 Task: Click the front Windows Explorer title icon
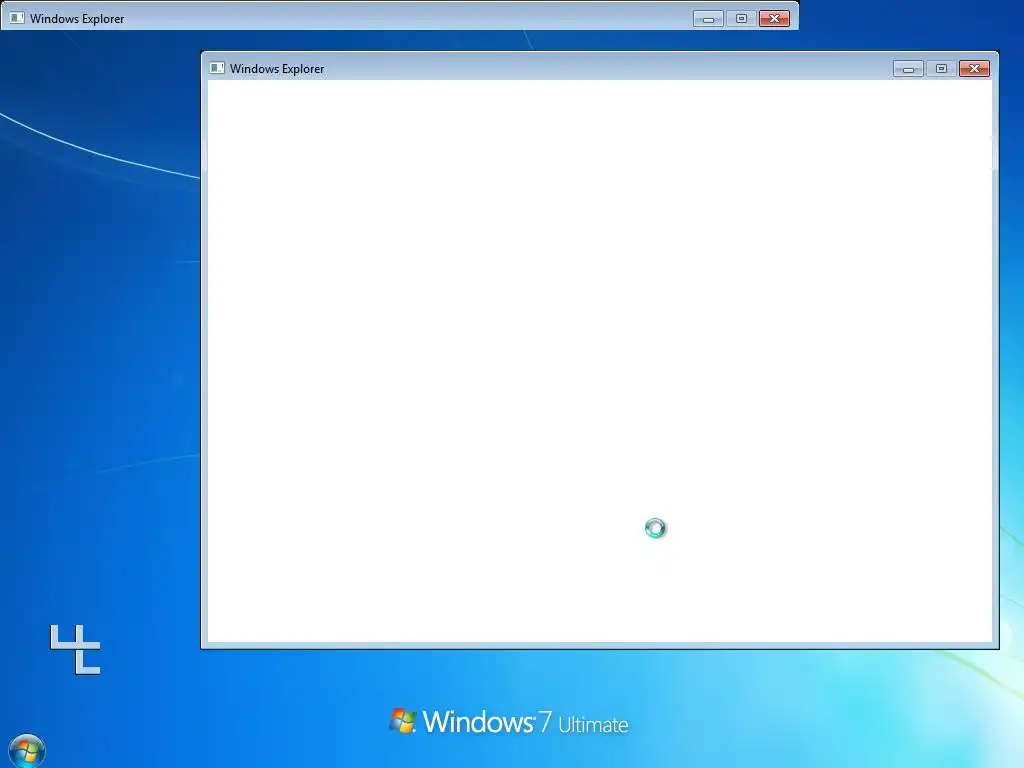click(x=217, y=68)
